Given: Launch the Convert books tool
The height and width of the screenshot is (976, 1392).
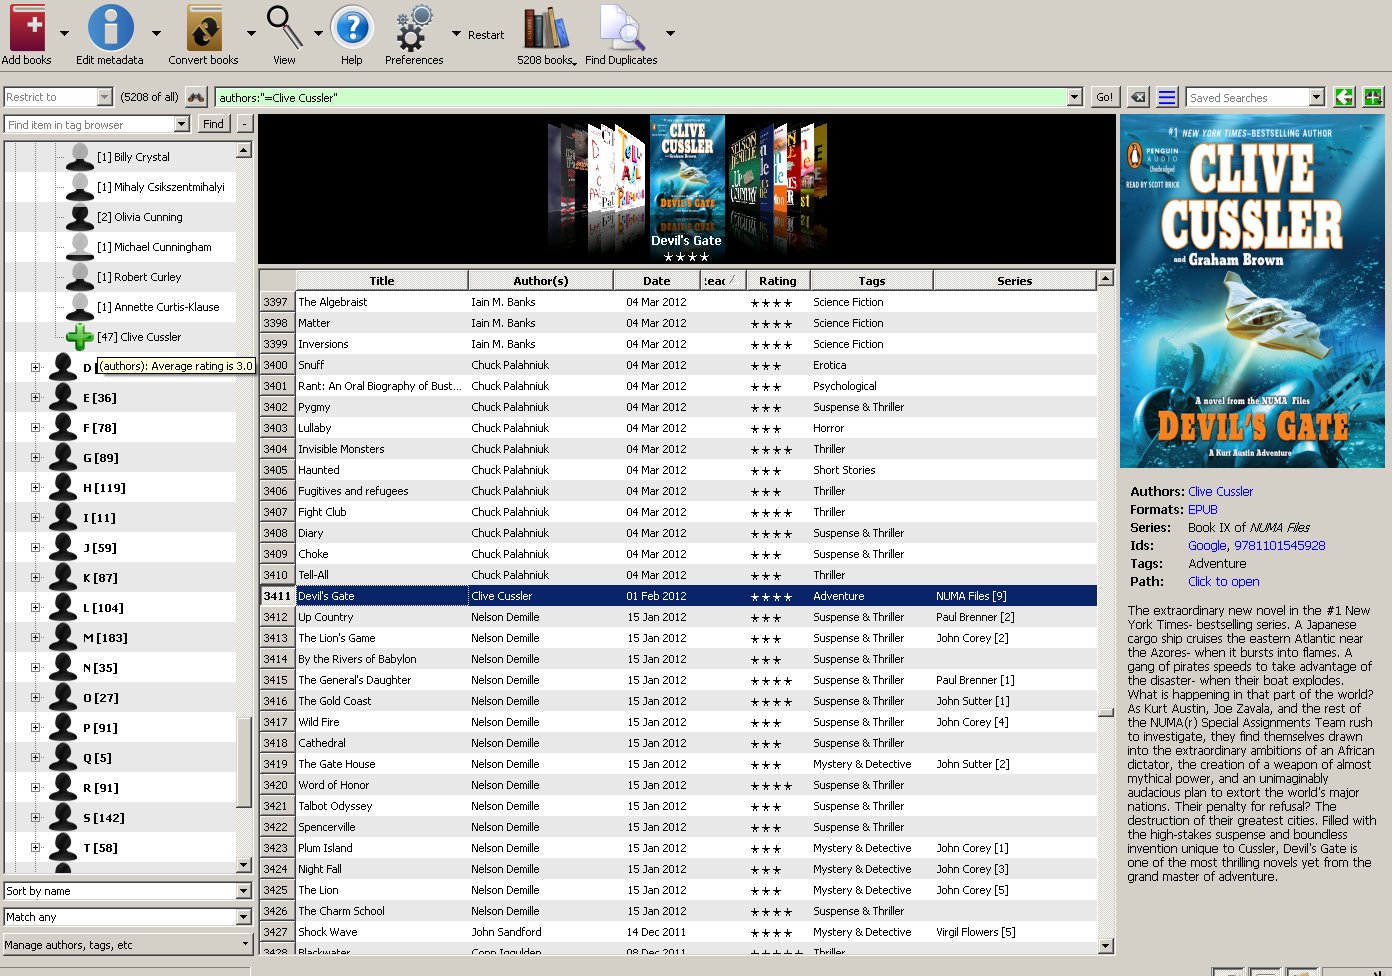Looking at the screenshot, I should point(204,28).
